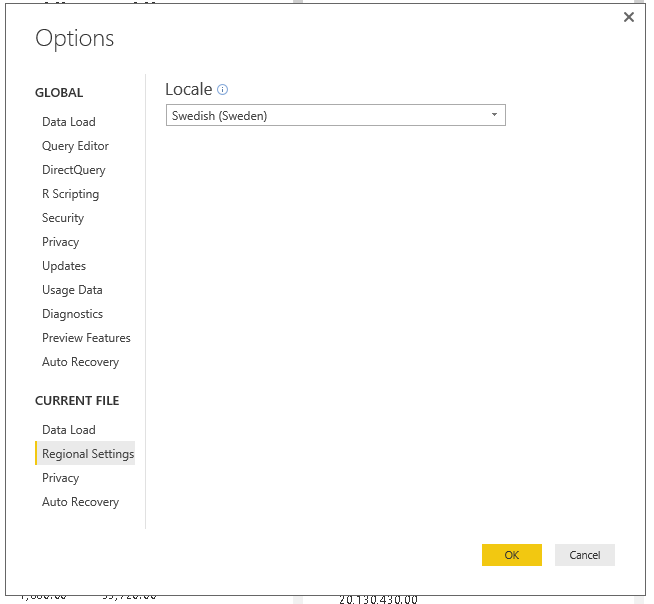Select Regional Settings in Current File

pos(86,453)
